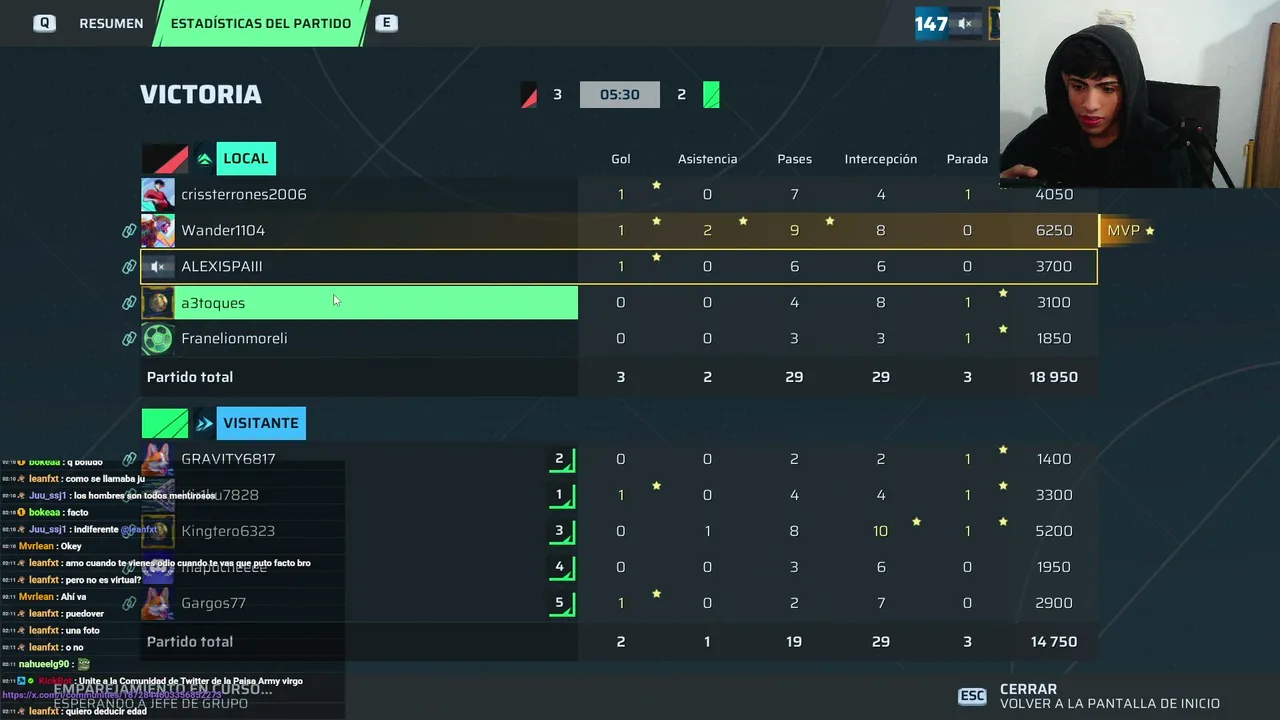This screenshot has width=1280, height=720.
Task: Select player name Wander1104
Action: click(223, 230)
